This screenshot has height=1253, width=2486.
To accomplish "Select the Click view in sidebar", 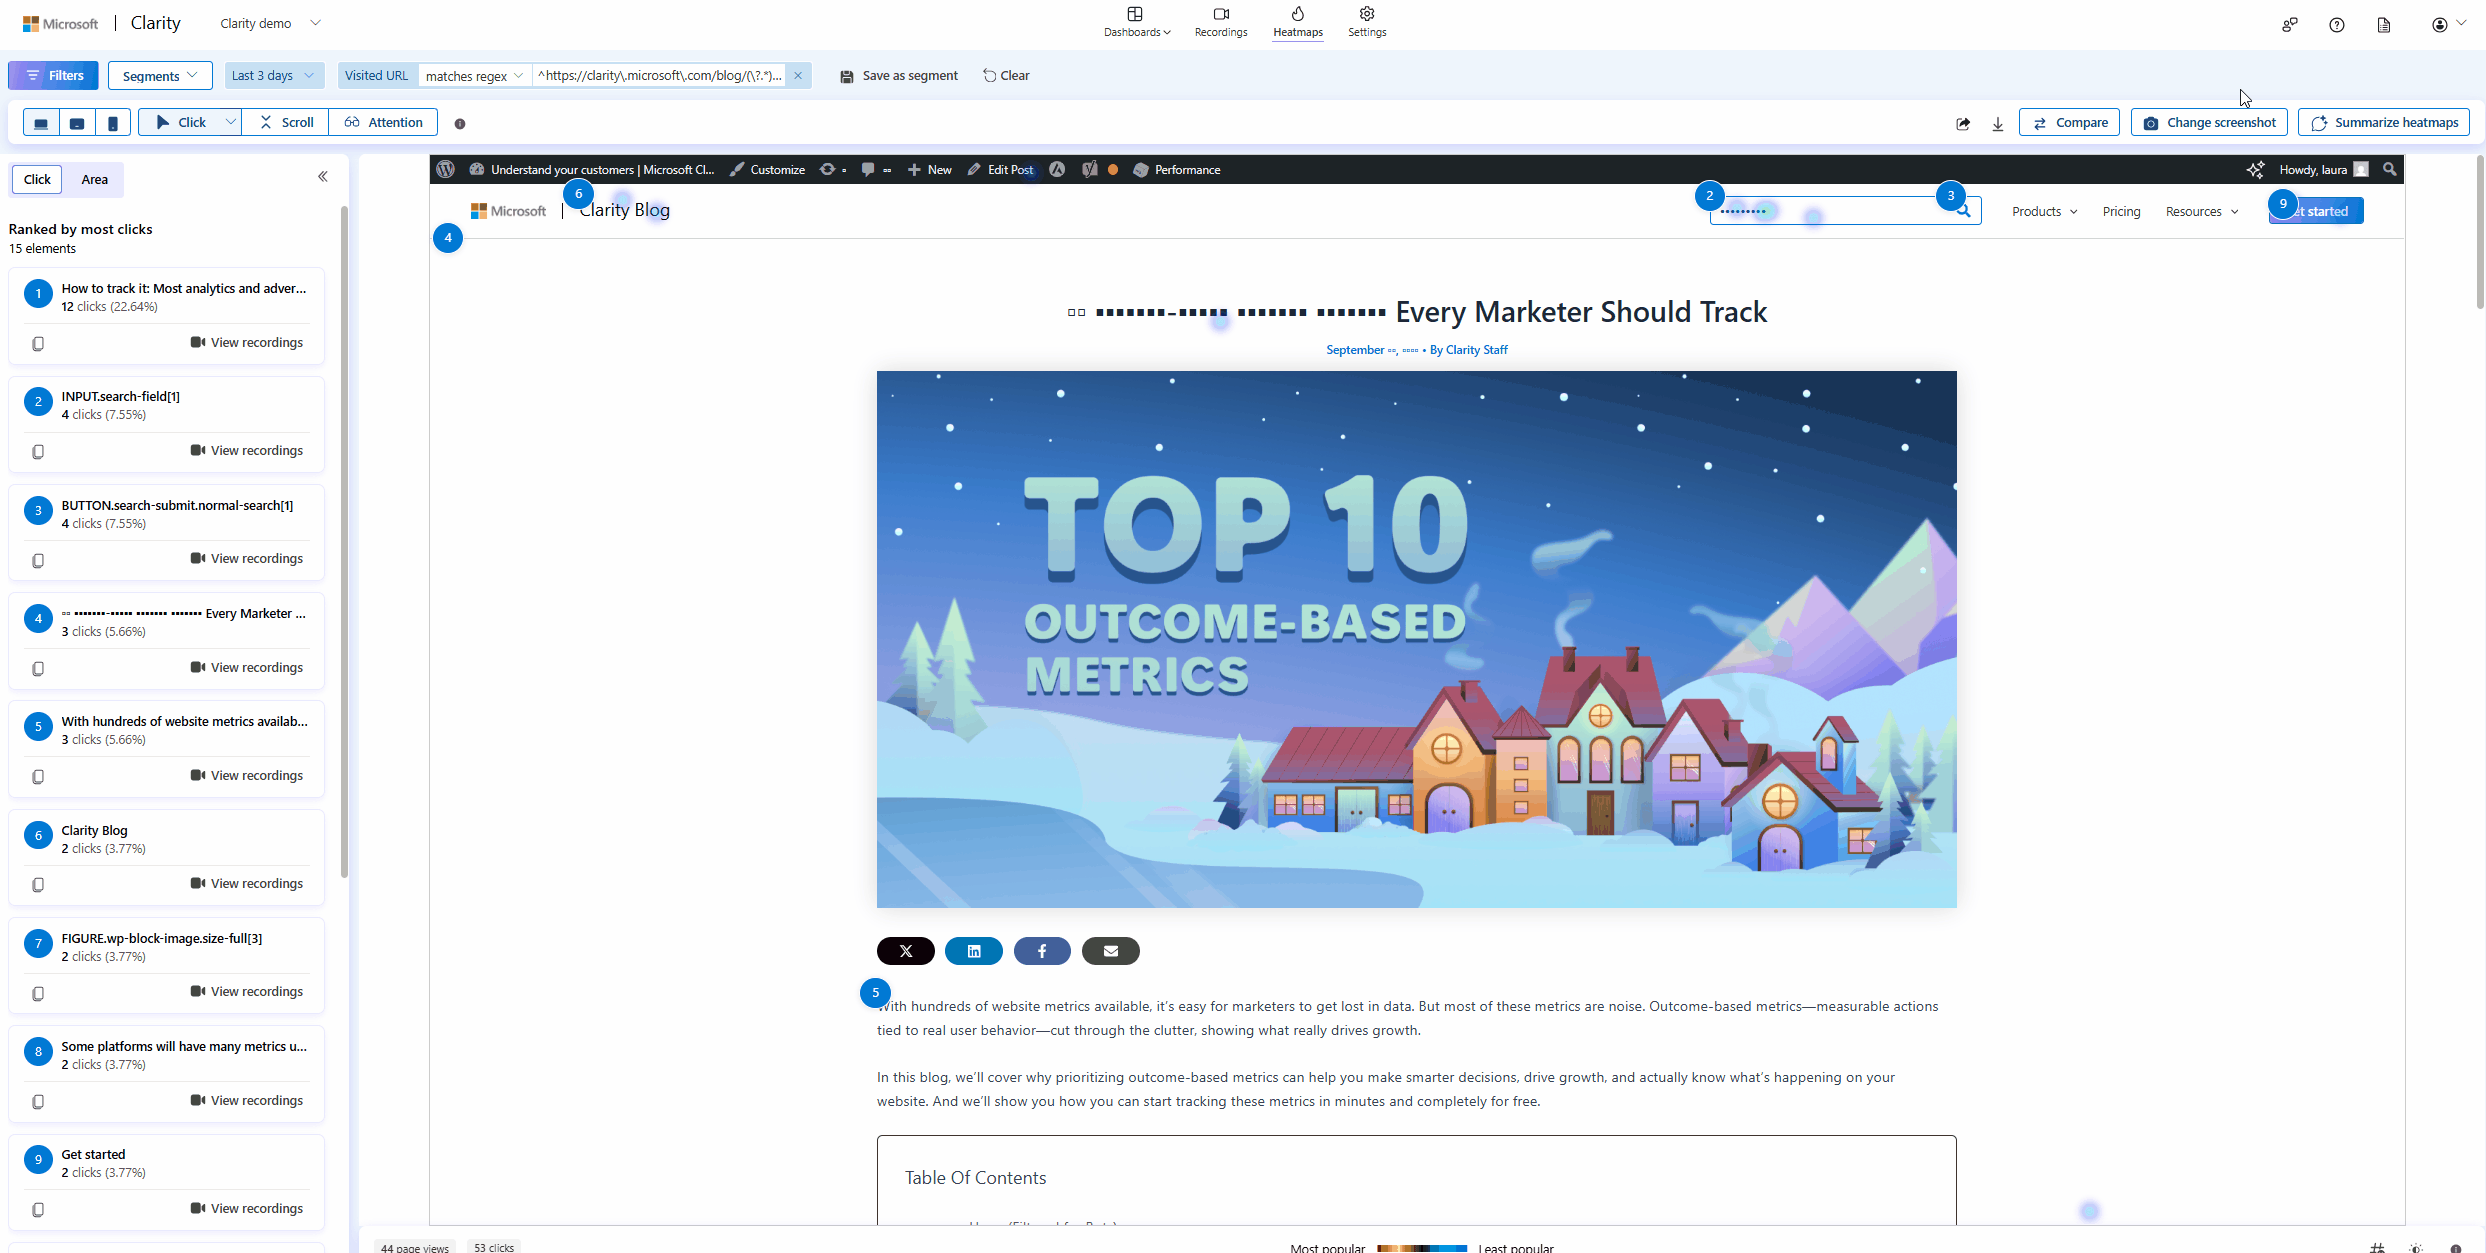I will [x=37, y=179].
